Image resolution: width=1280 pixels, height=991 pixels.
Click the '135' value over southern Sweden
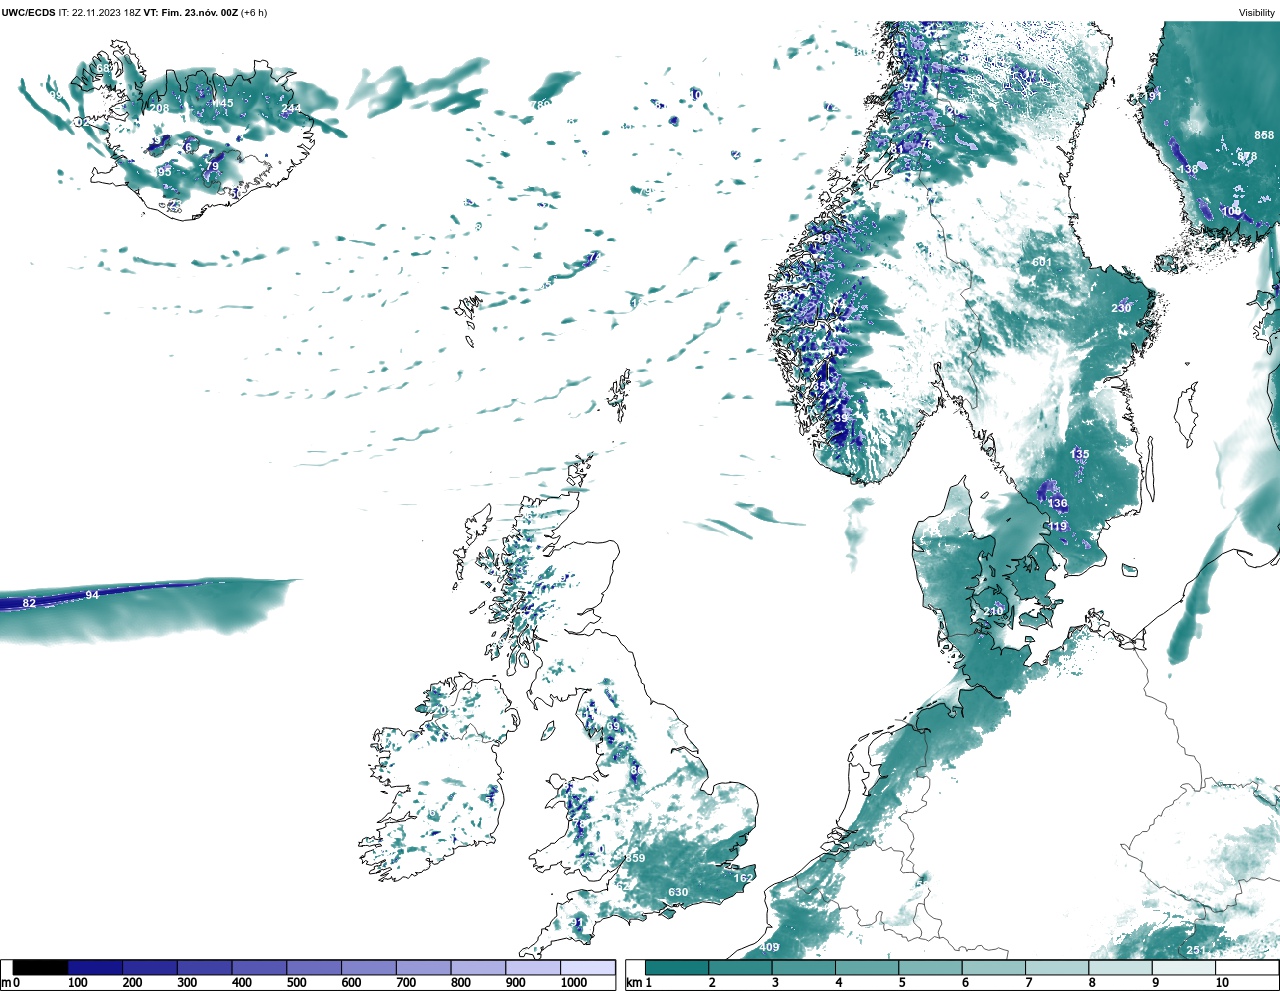click(x=1080, y=454)
